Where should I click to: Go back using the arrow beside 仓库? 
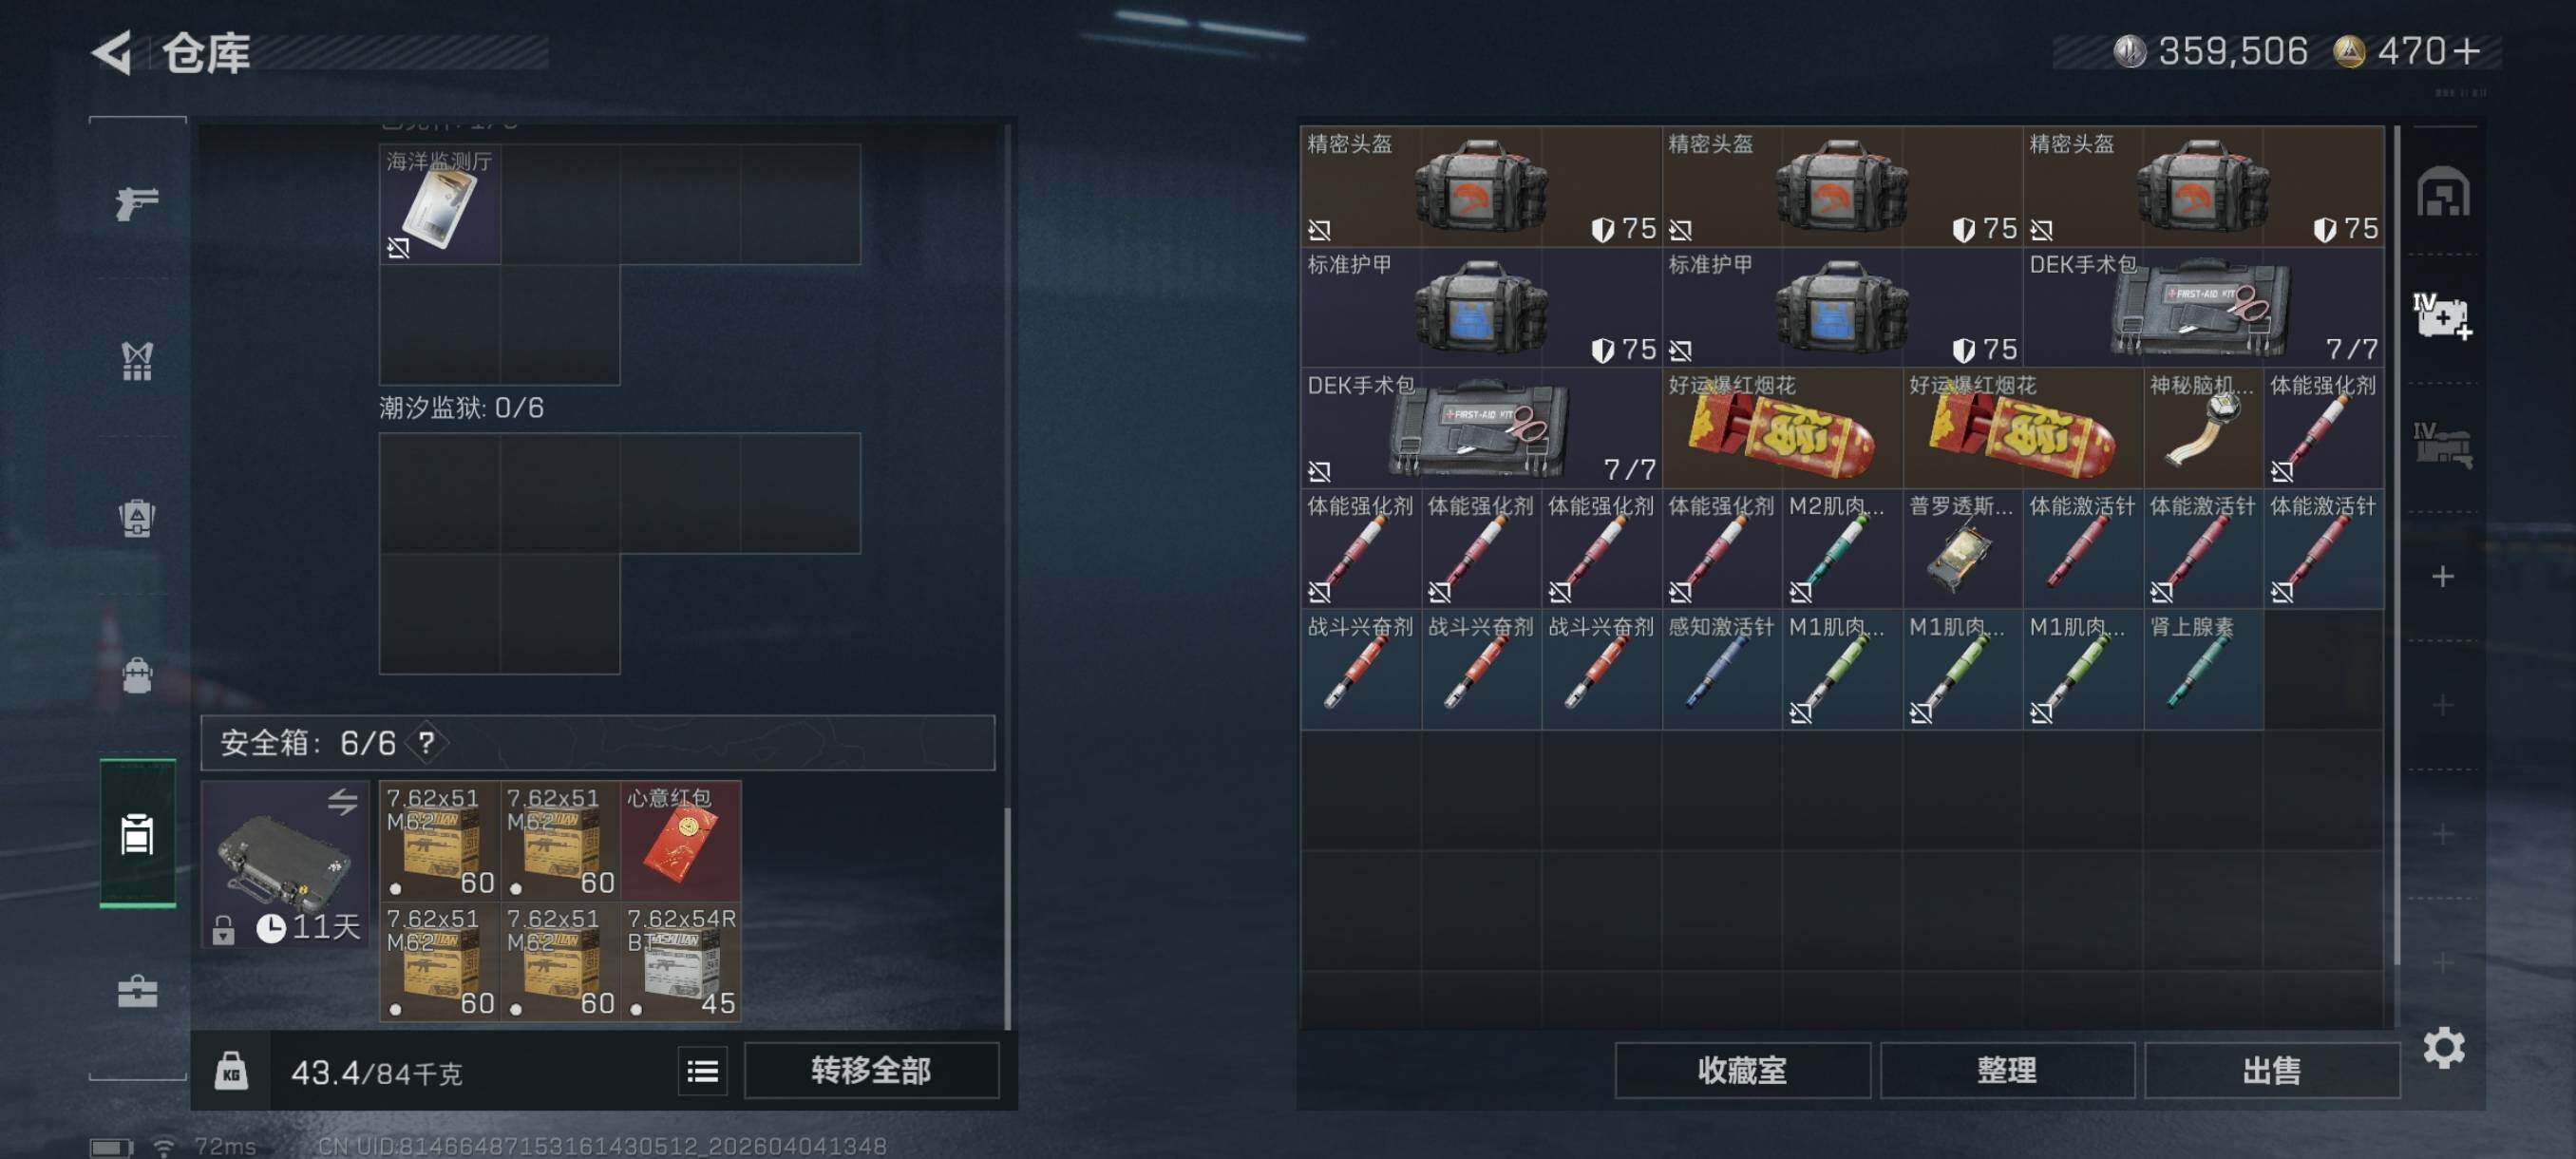(112, 52)
